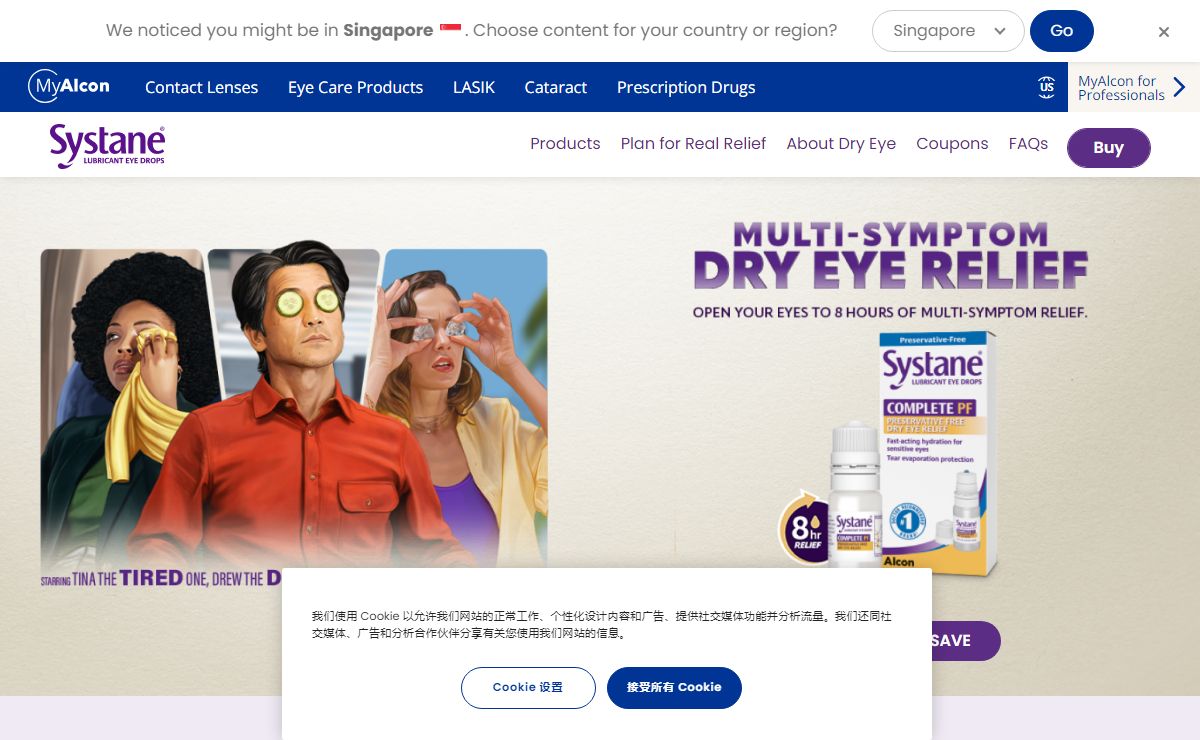Click the MyAlcon logo
The height and width of the screenshot is (740, 1200).
click(x=69, y=87)
